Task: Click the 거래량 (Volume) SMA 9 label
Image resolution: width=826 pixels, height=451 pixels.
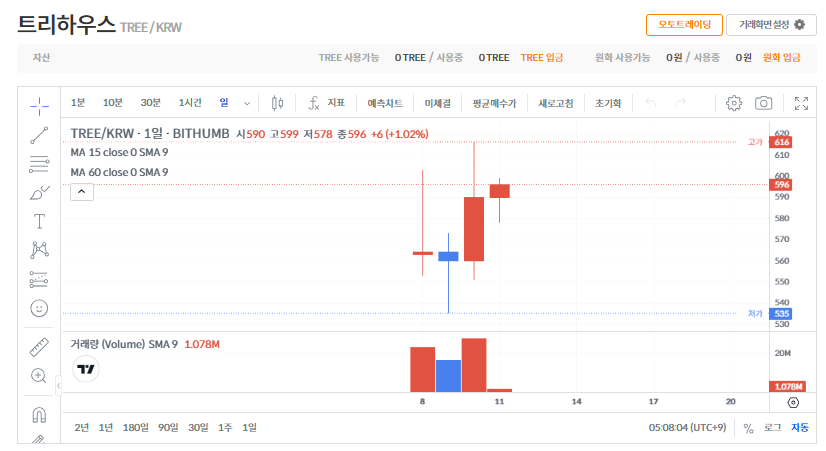Action: click(124, 344)
